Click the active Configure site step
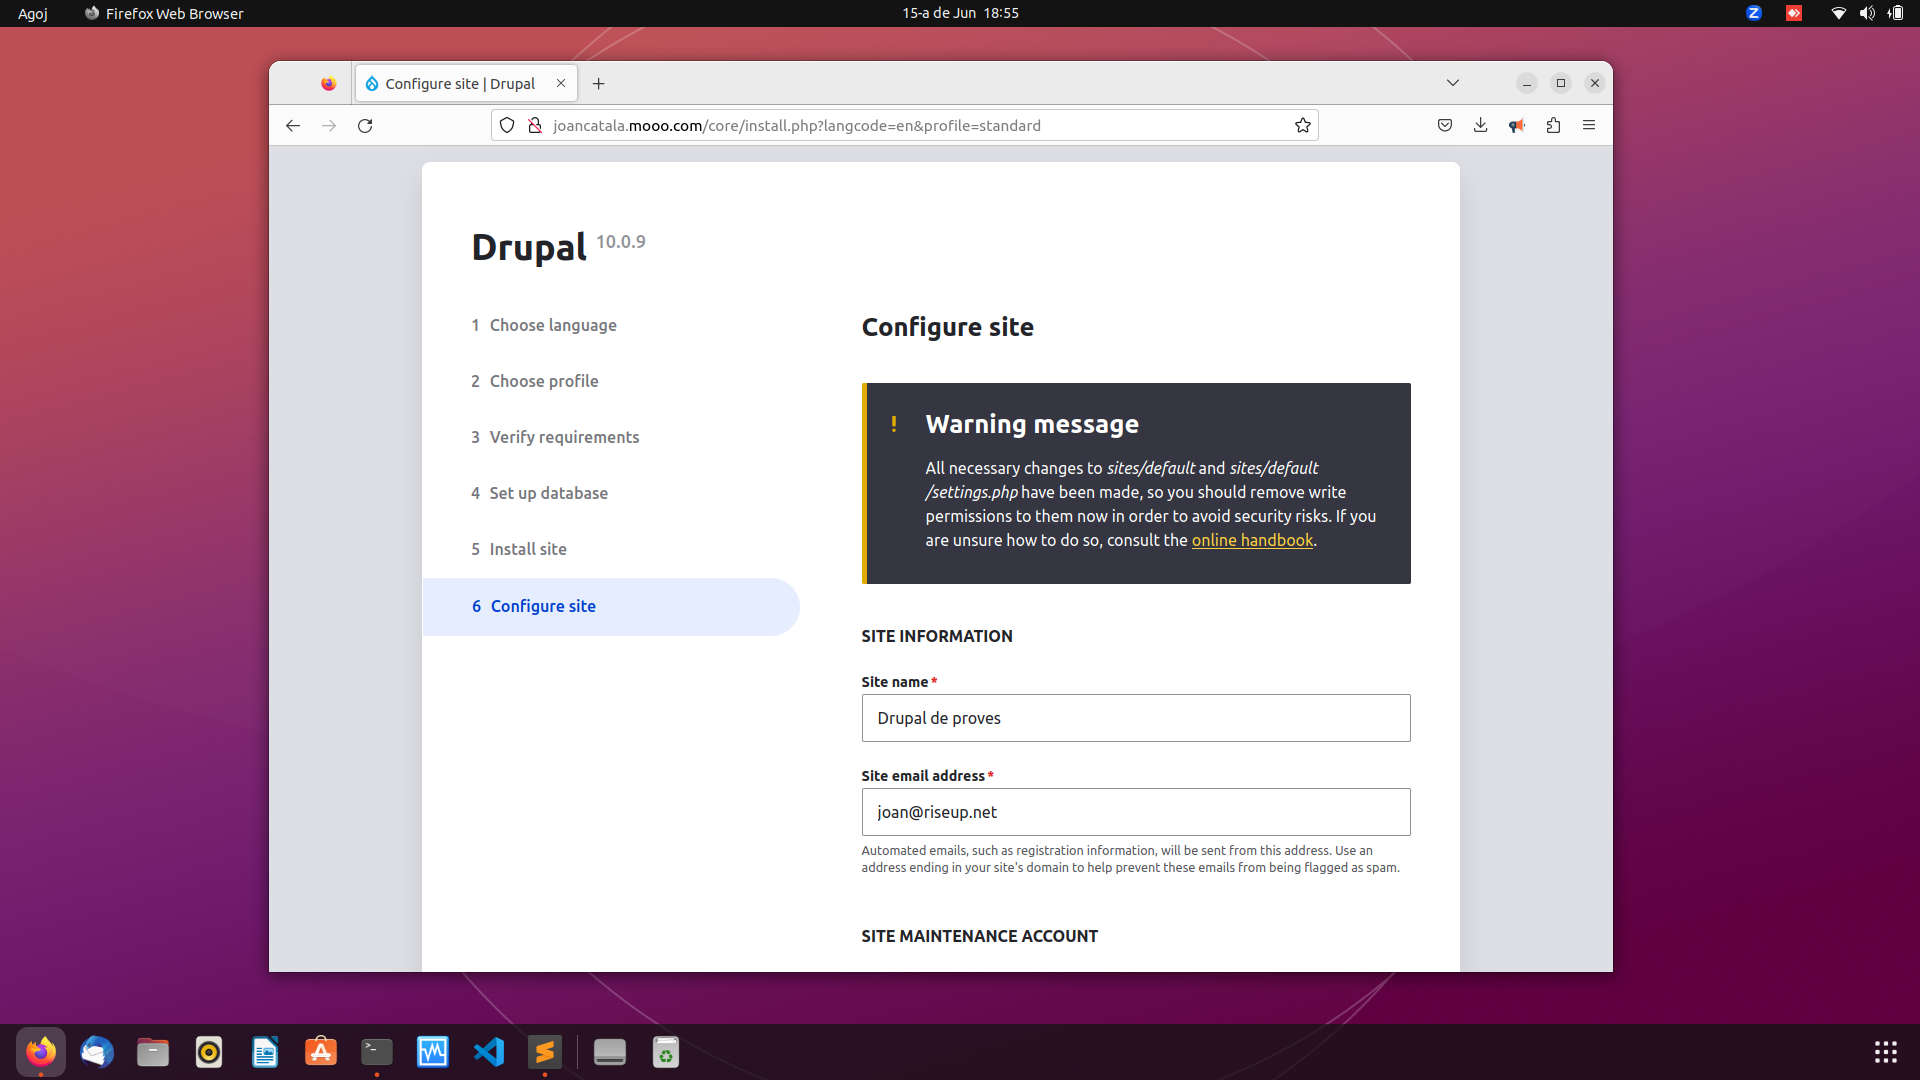This screenshot has height=1080, width=1920. [611, 606]
